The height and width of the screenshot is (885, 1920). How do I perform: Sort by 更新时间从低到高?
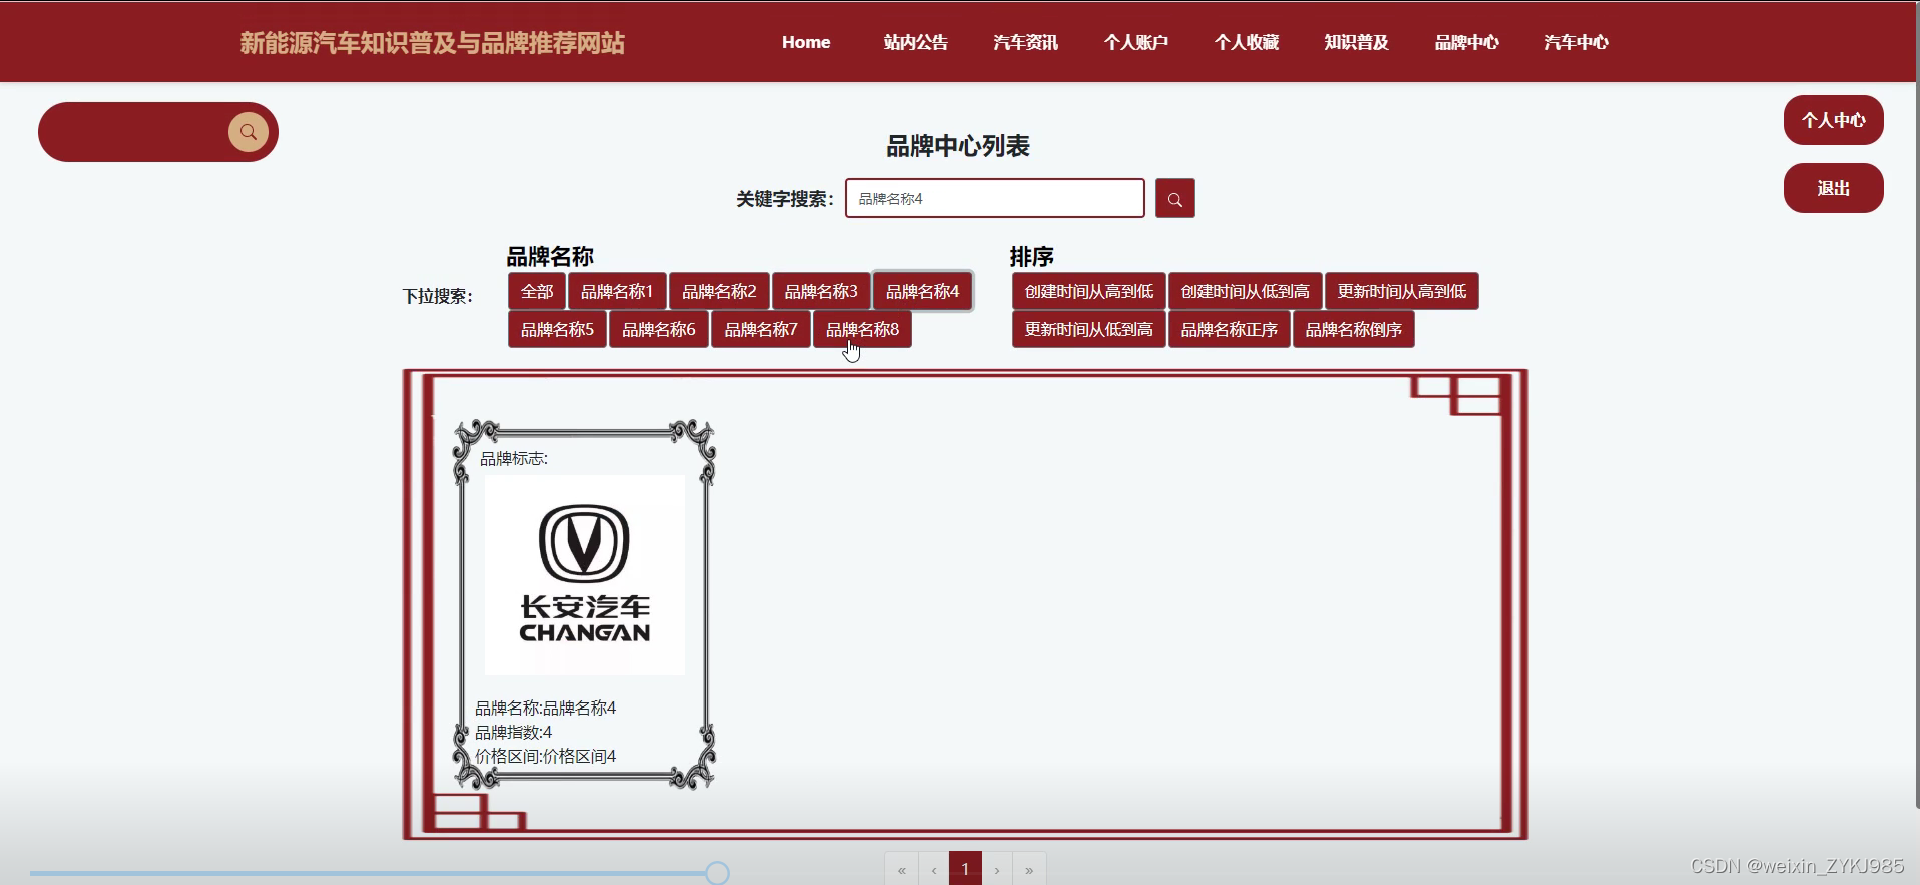(x=1089, y=329)
